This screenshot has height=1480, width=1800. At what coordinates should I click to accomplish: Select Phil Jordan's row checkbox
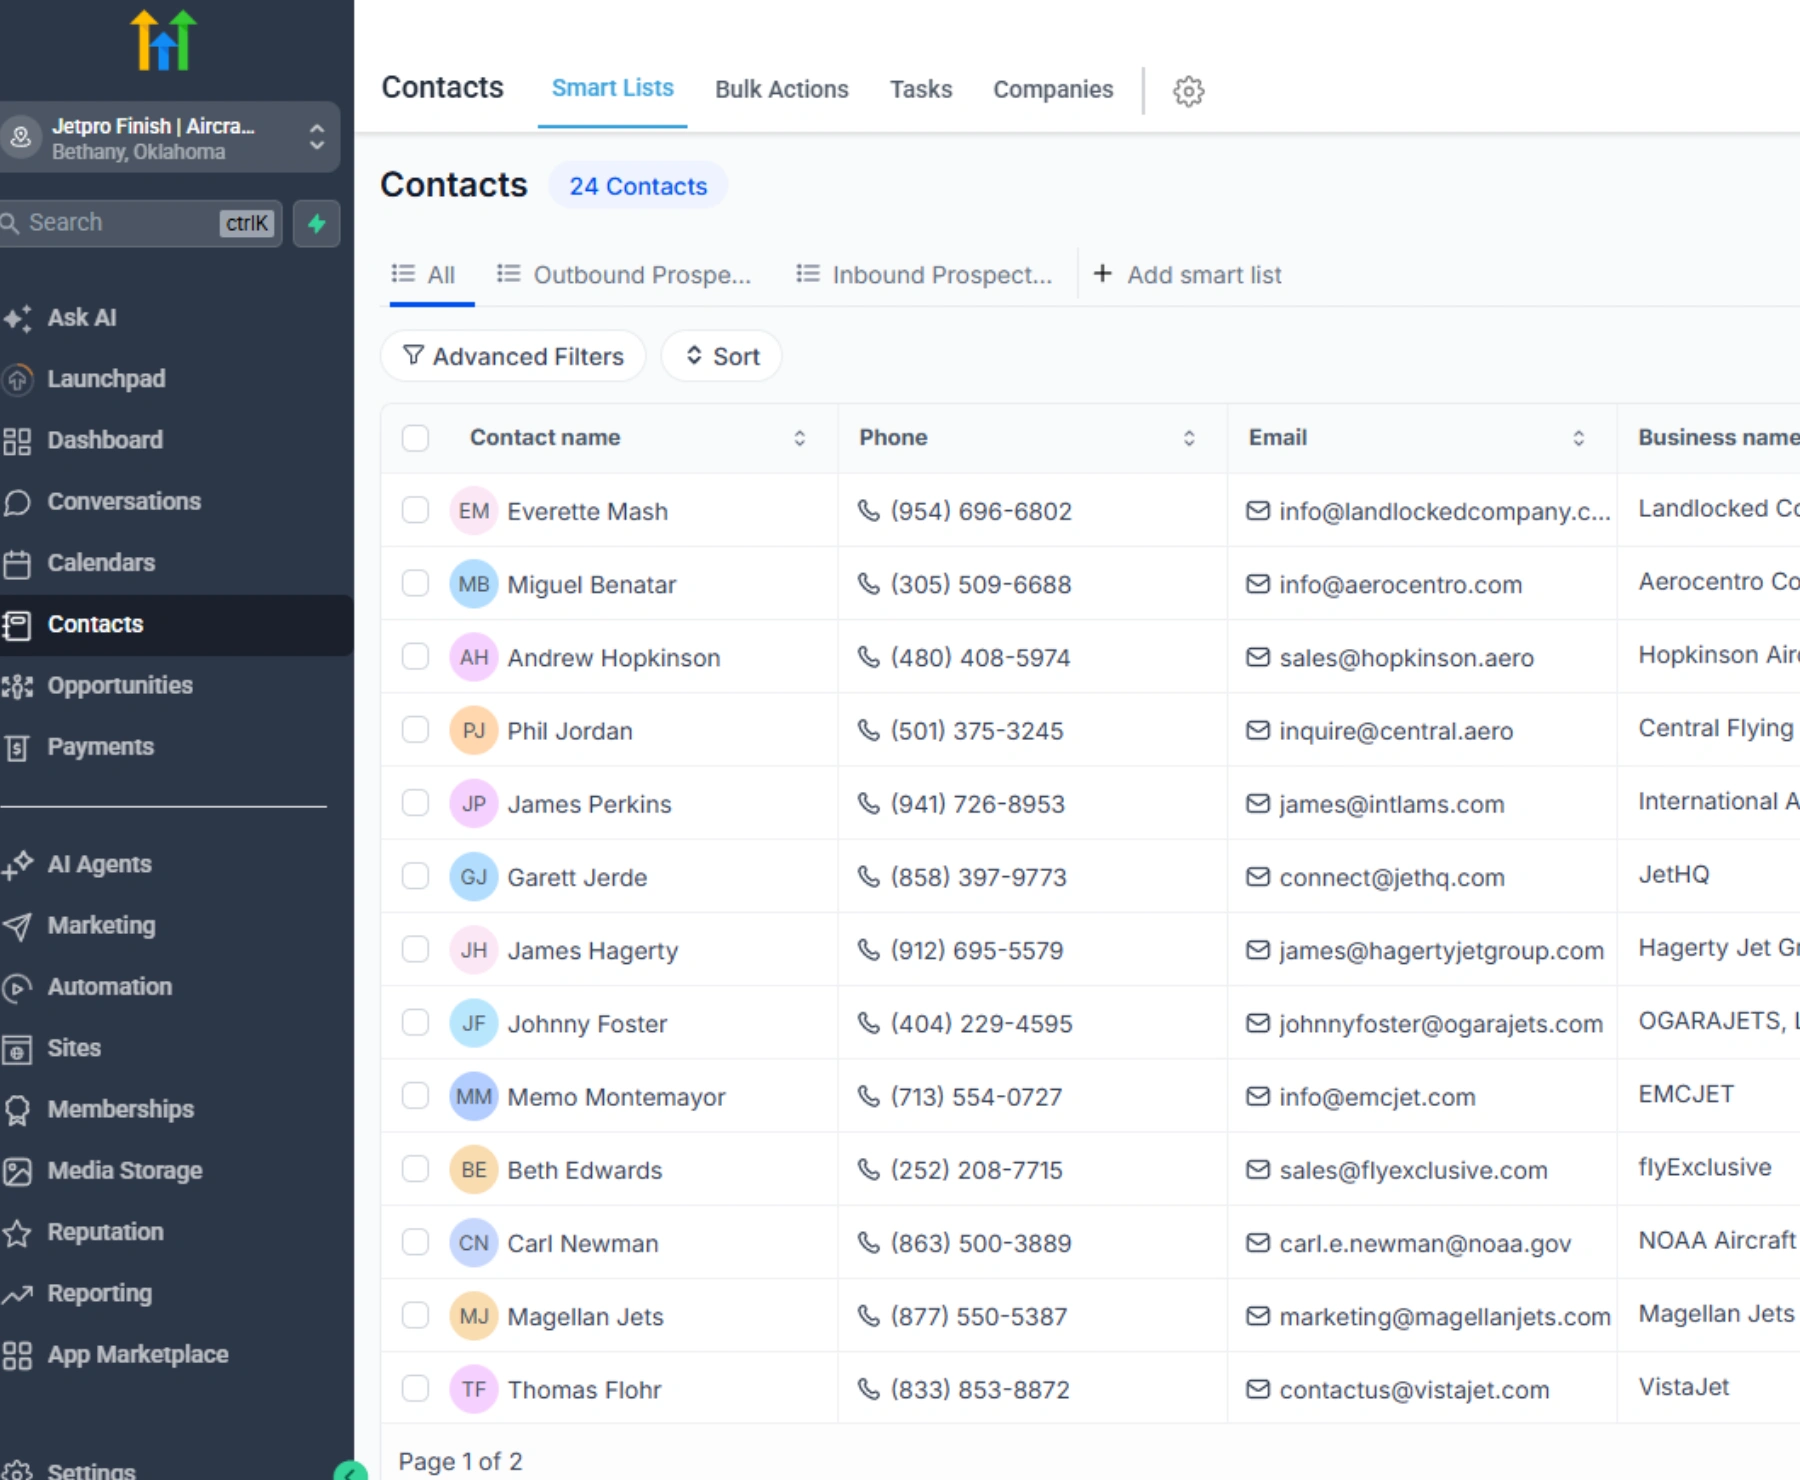click(415, 730)
